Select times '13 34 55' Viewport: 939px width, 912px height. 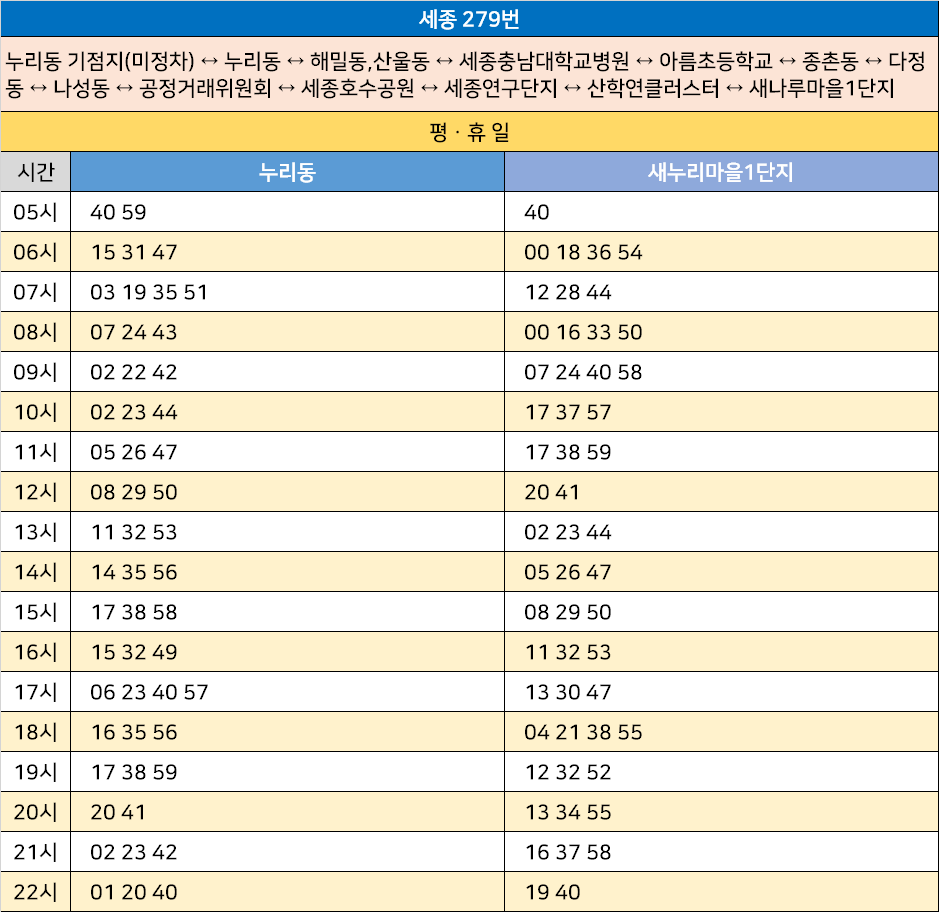point(568,813)
